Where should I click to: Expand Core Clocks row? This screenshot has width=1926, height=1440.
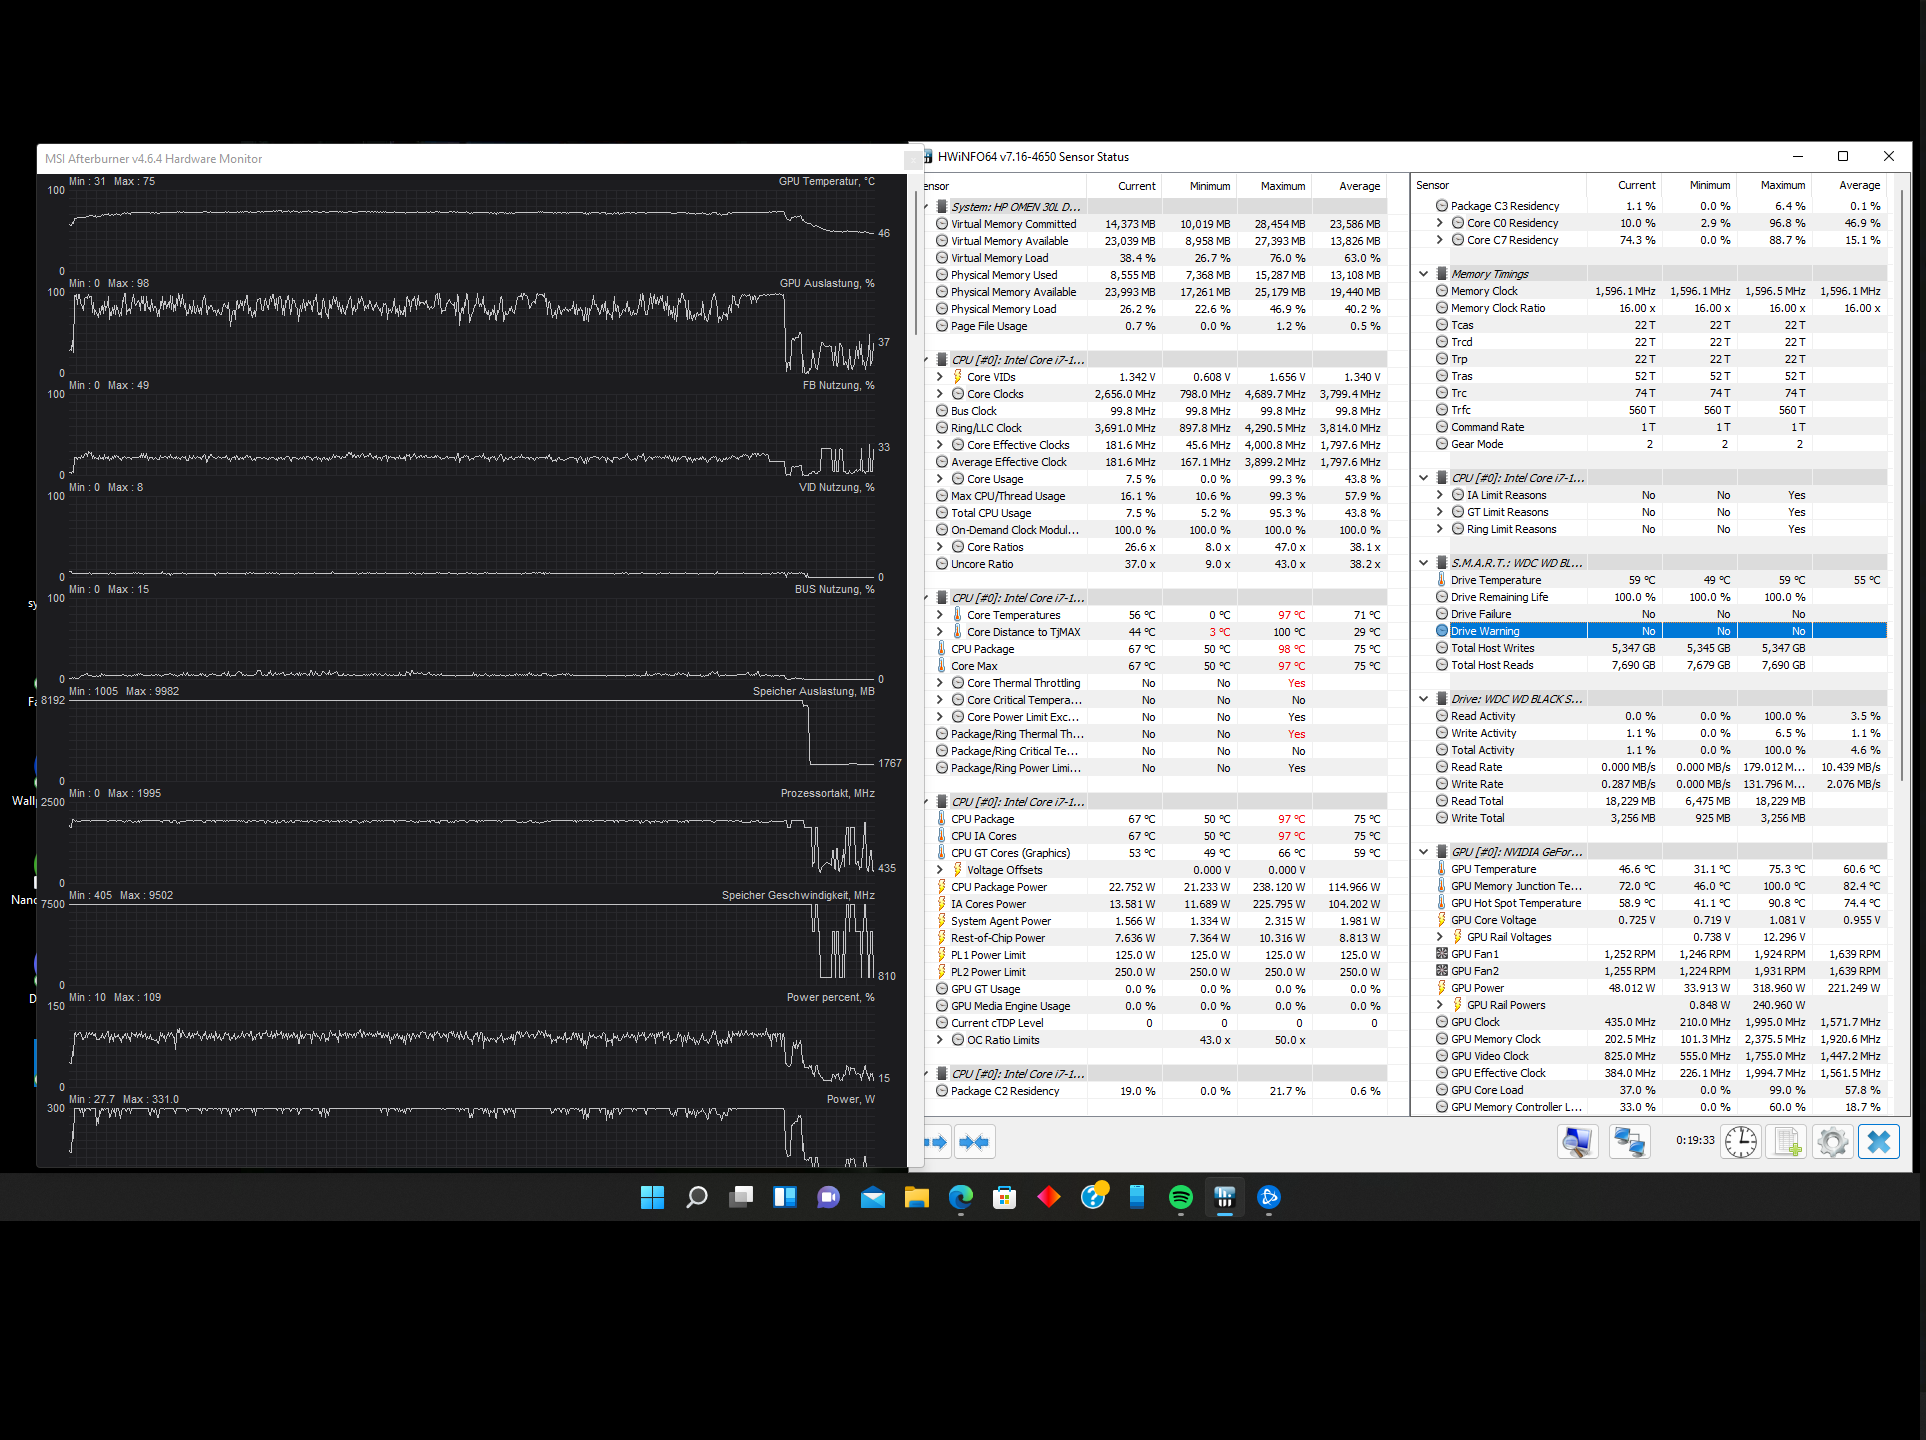pos(939,394)
